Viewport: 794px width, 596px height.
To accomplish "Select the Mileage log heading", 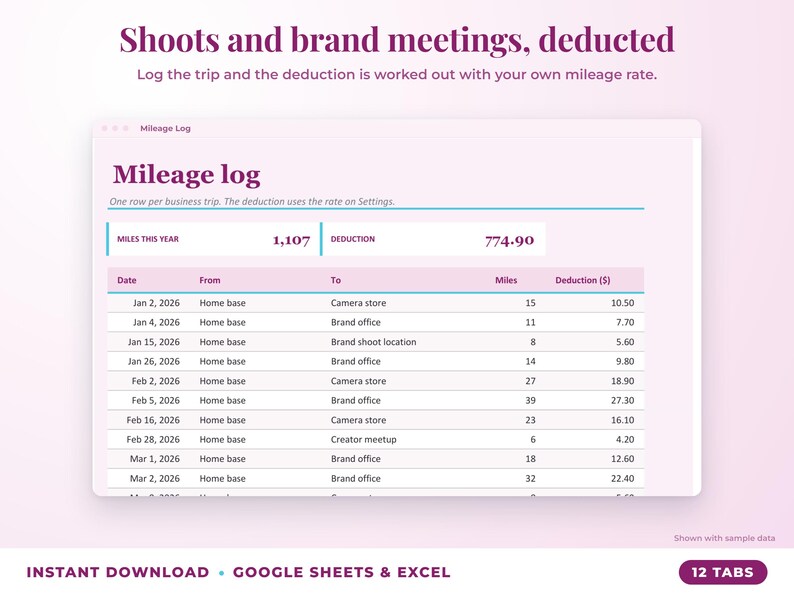I will [186, 175].
